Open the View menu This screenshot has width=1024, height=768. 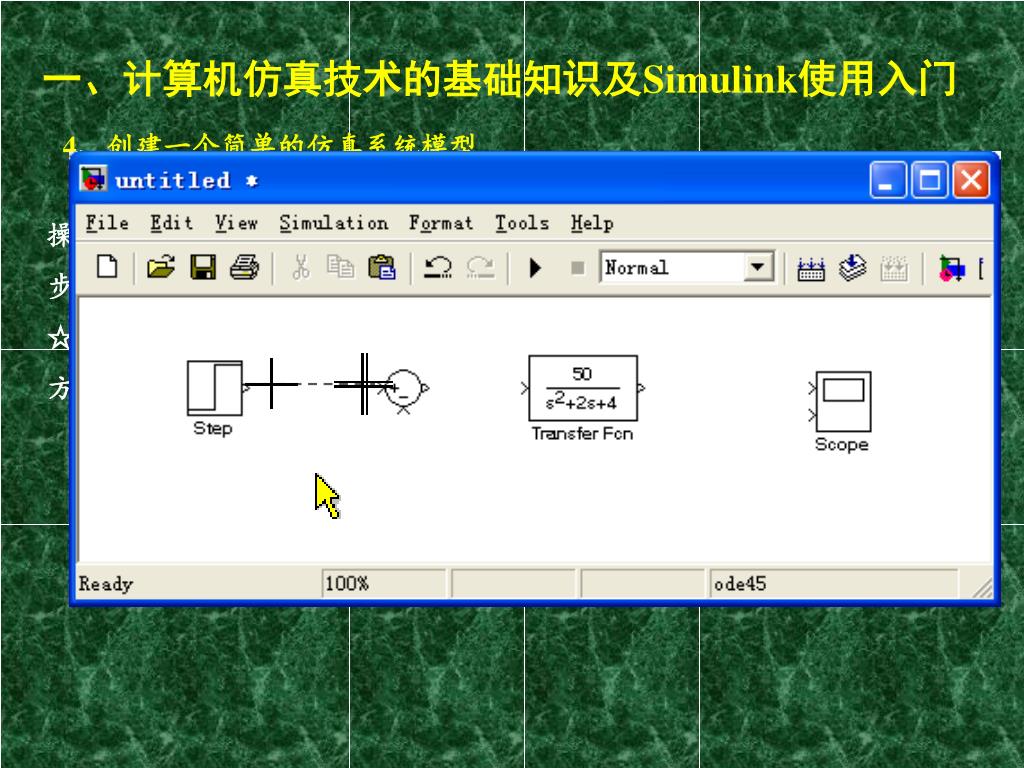236,223
